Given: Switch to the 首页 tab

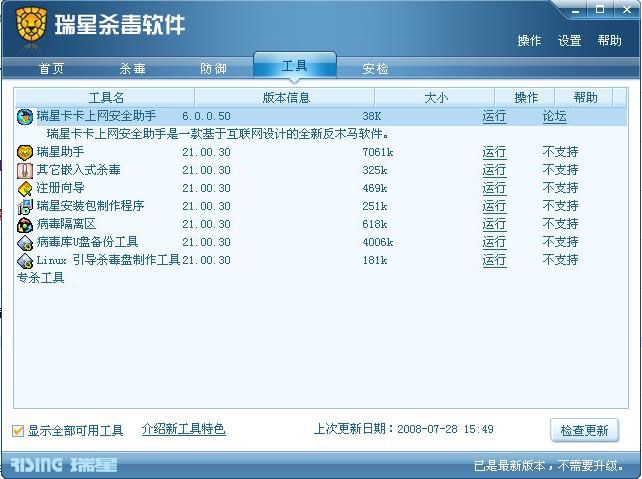Looking at the screenshot, I should click(x=52, y=68).
